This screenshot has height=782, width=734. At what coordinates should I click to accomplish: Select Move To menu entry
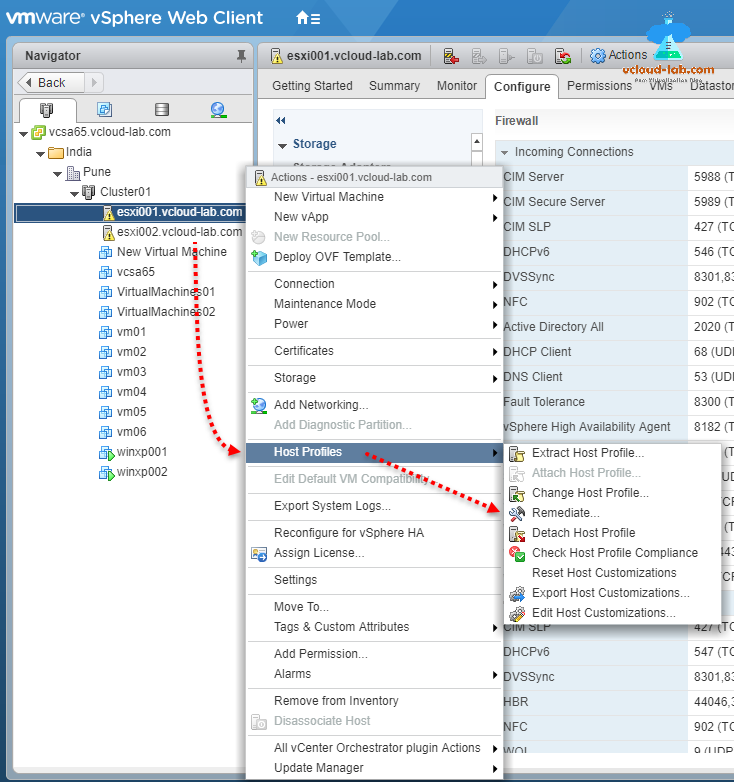(x=374, y=606)
